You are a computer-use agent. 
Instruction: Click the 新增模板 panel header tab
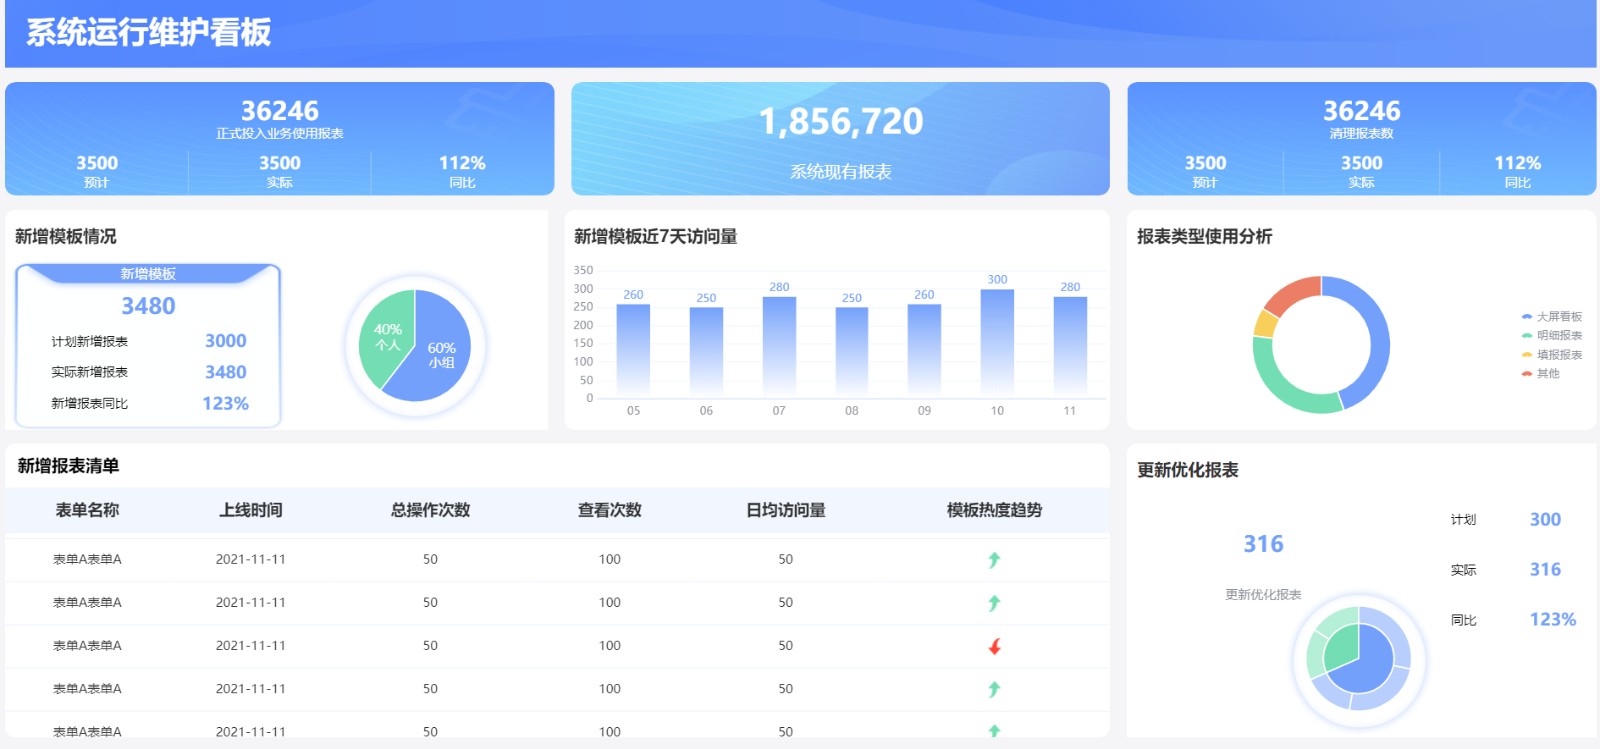point(148,273)
